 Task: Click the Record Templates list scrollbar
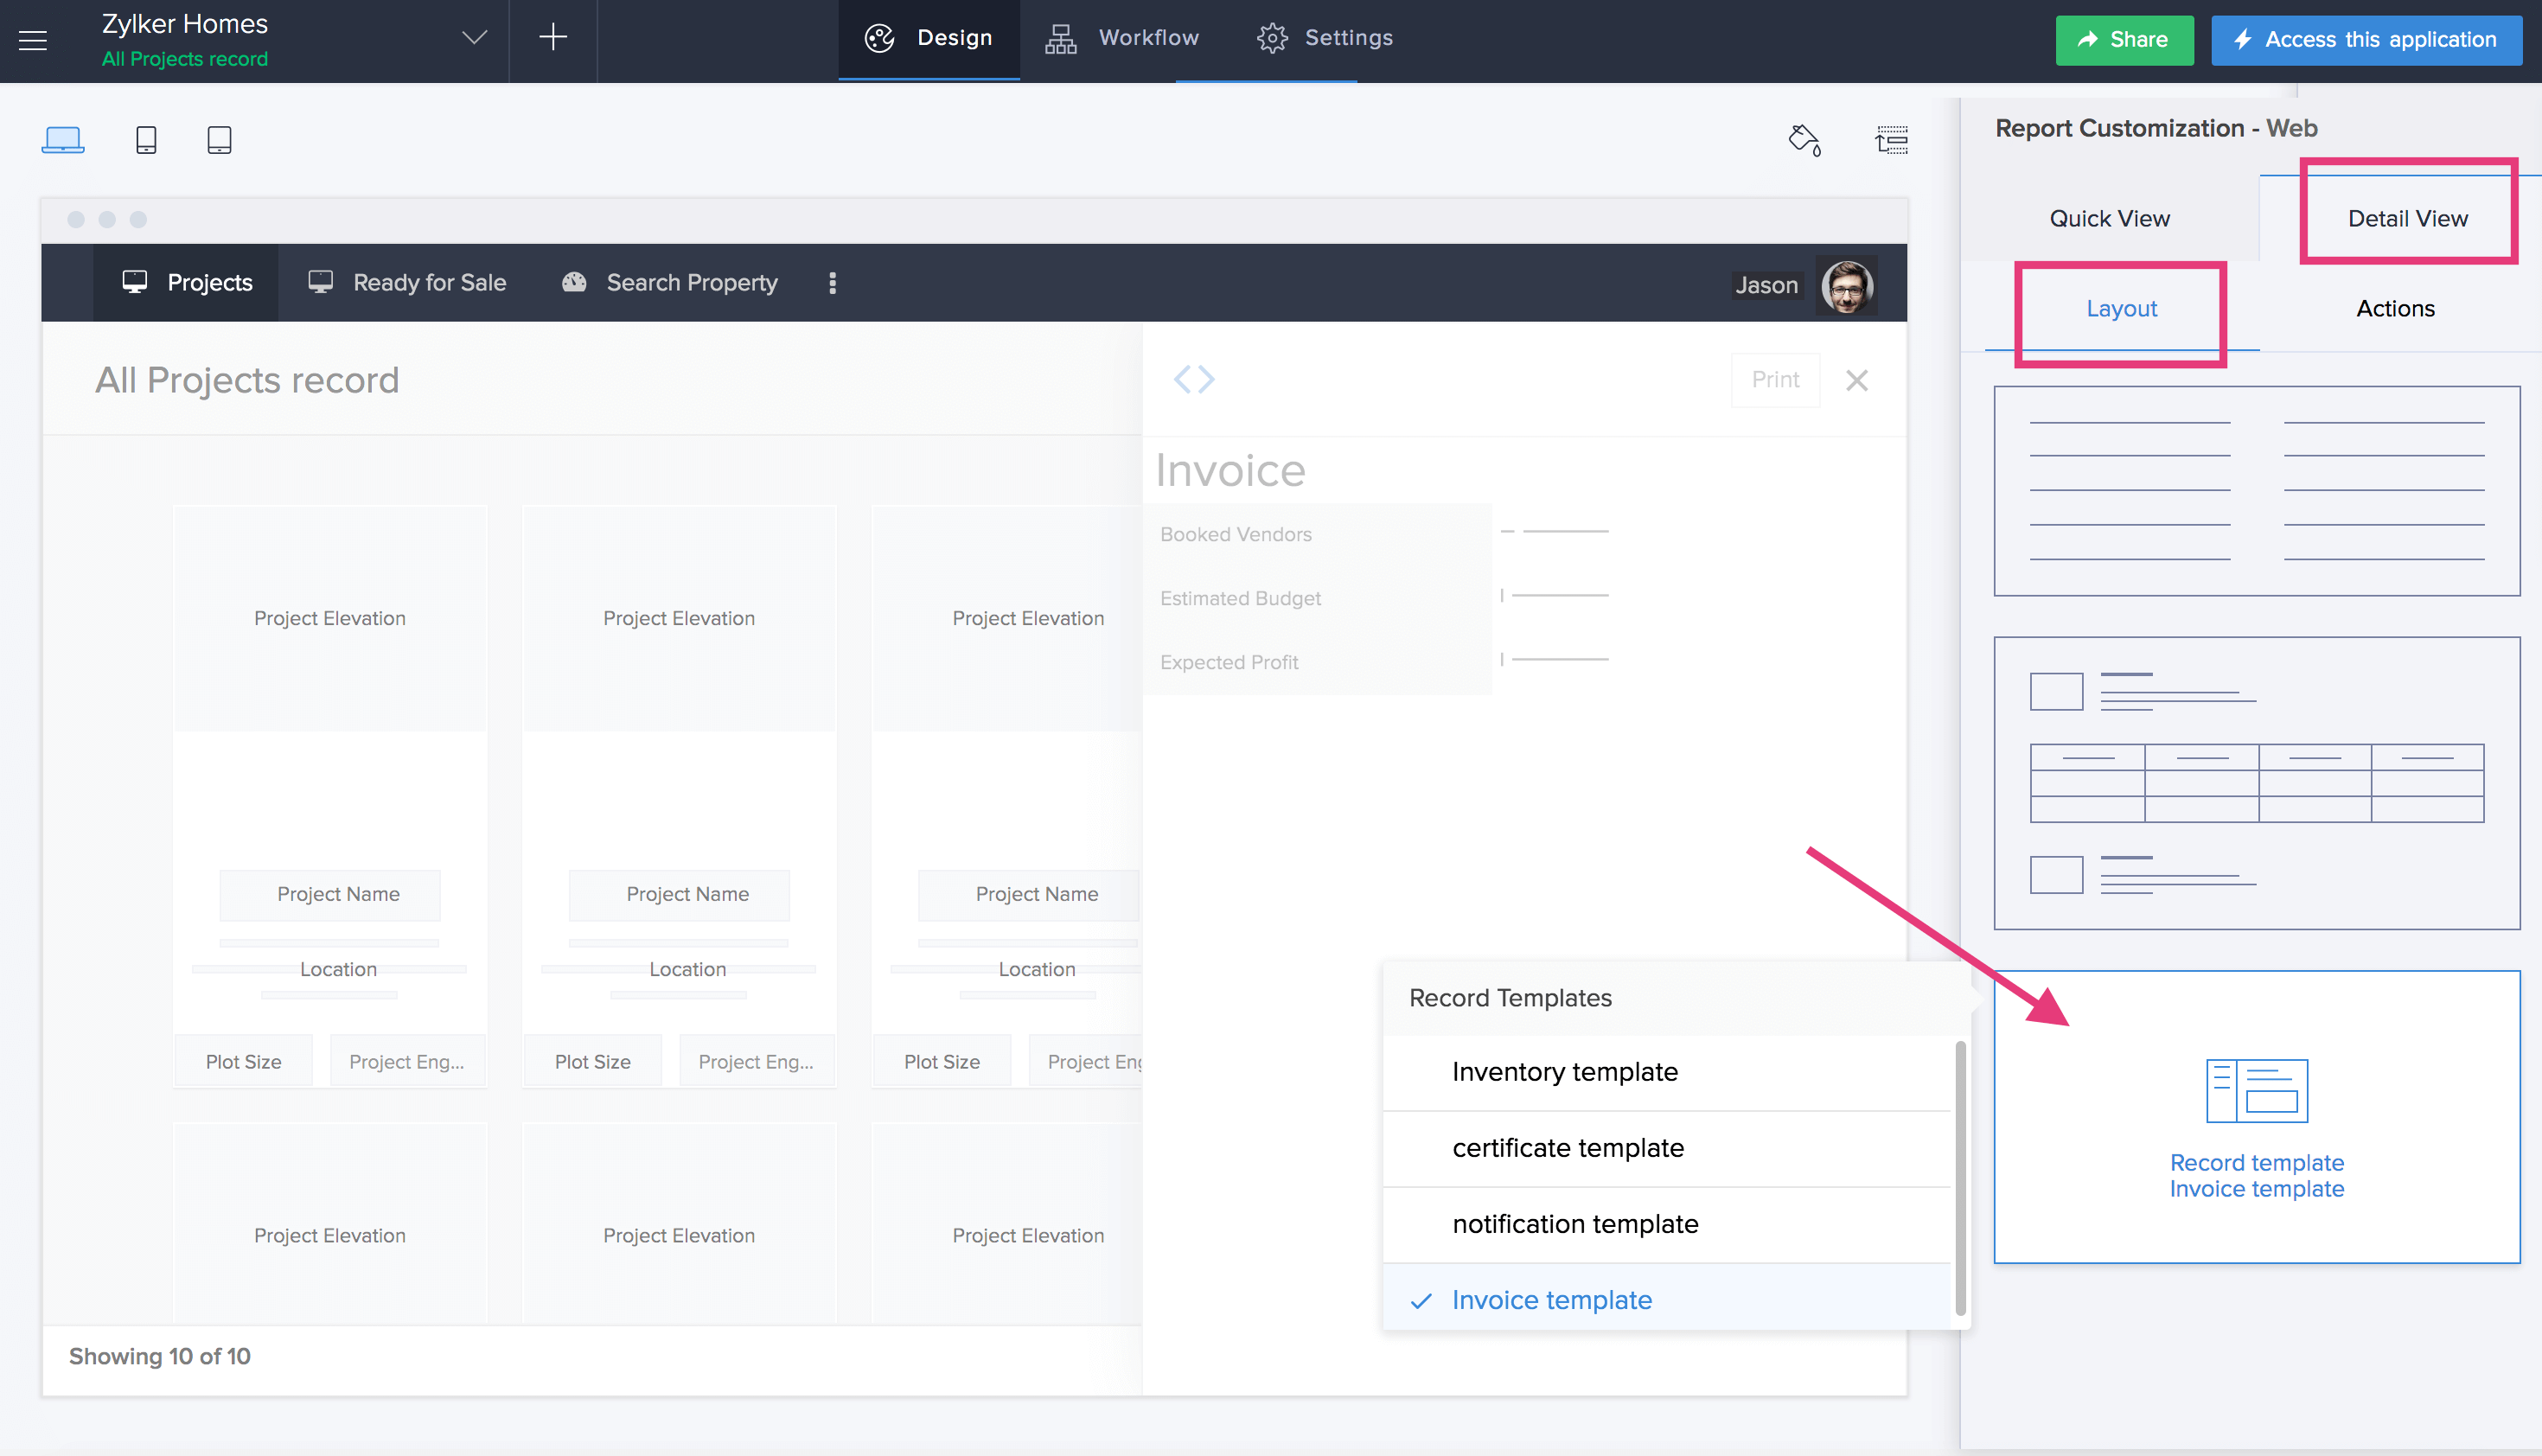pyautogui.click(x=1960, y=1178)
